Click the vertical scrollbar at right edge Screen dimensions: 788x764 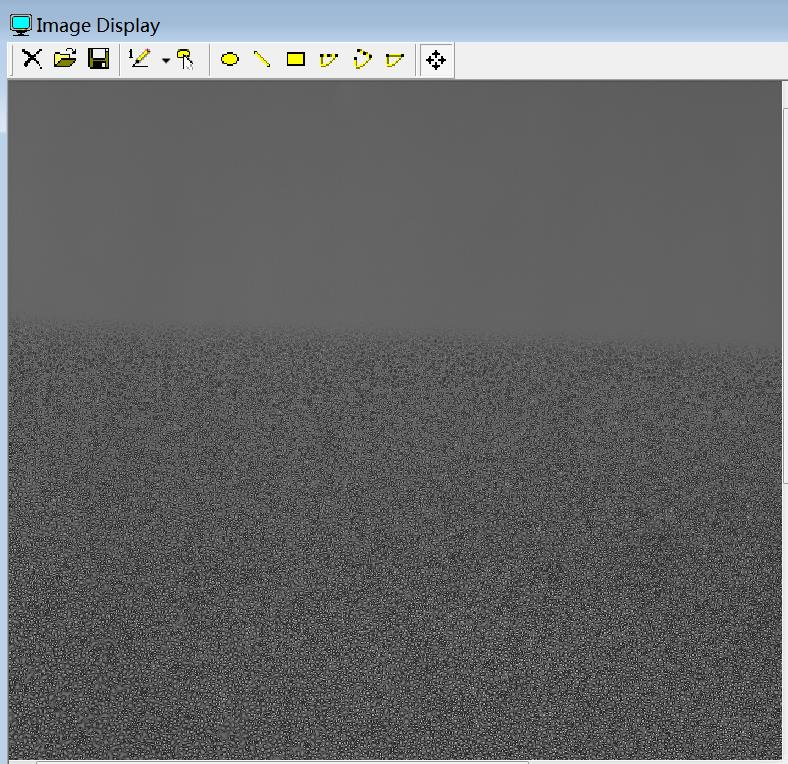784,400
